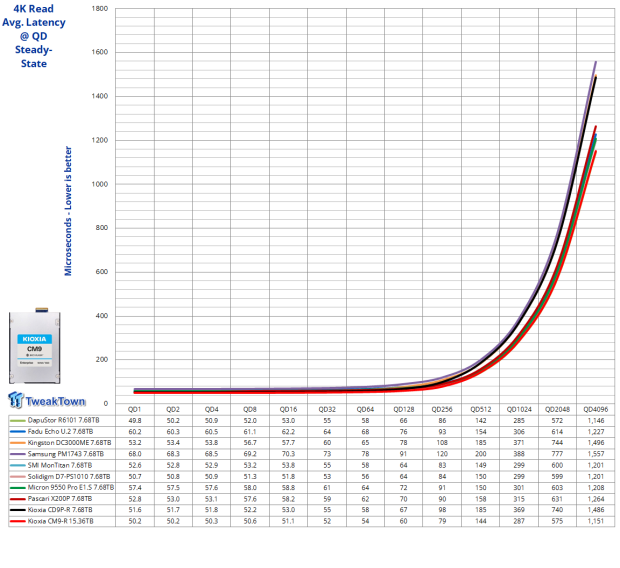Viewport: 620px width, 568px height.
Task: Click the QD32 x-axis label
Action: click(x=327, y=409)
